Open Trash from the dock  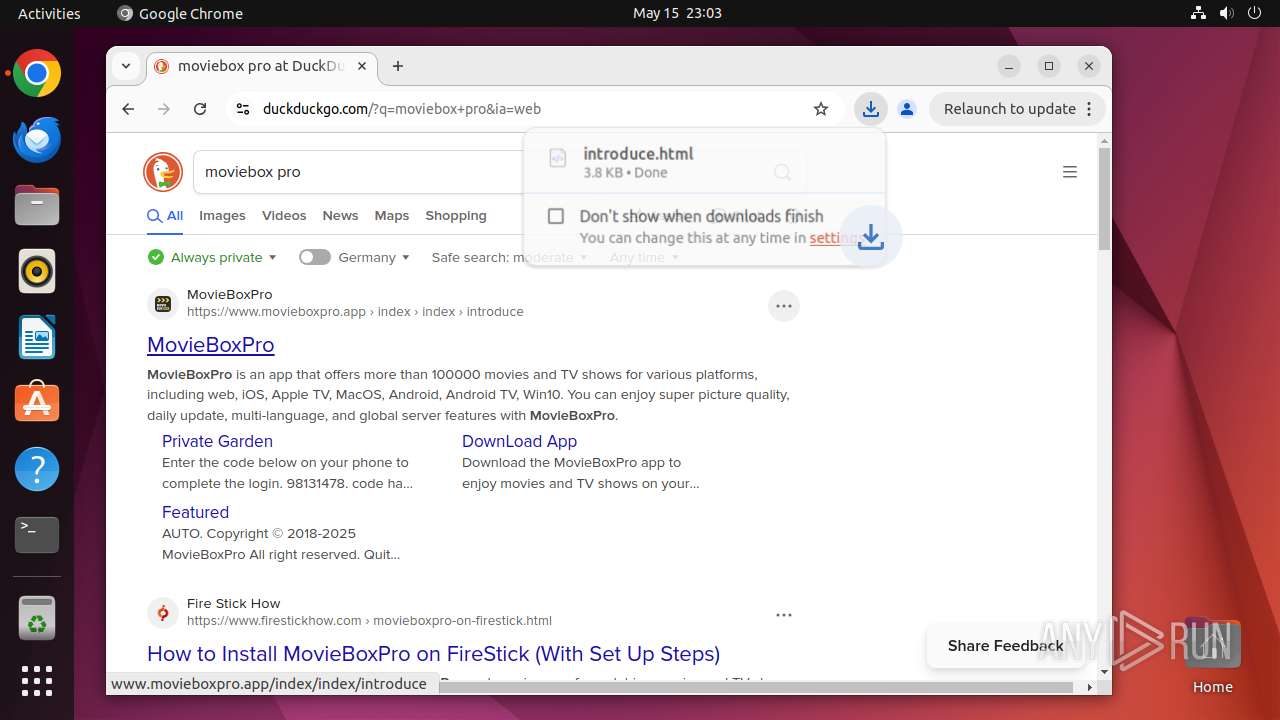pos(37,618)
